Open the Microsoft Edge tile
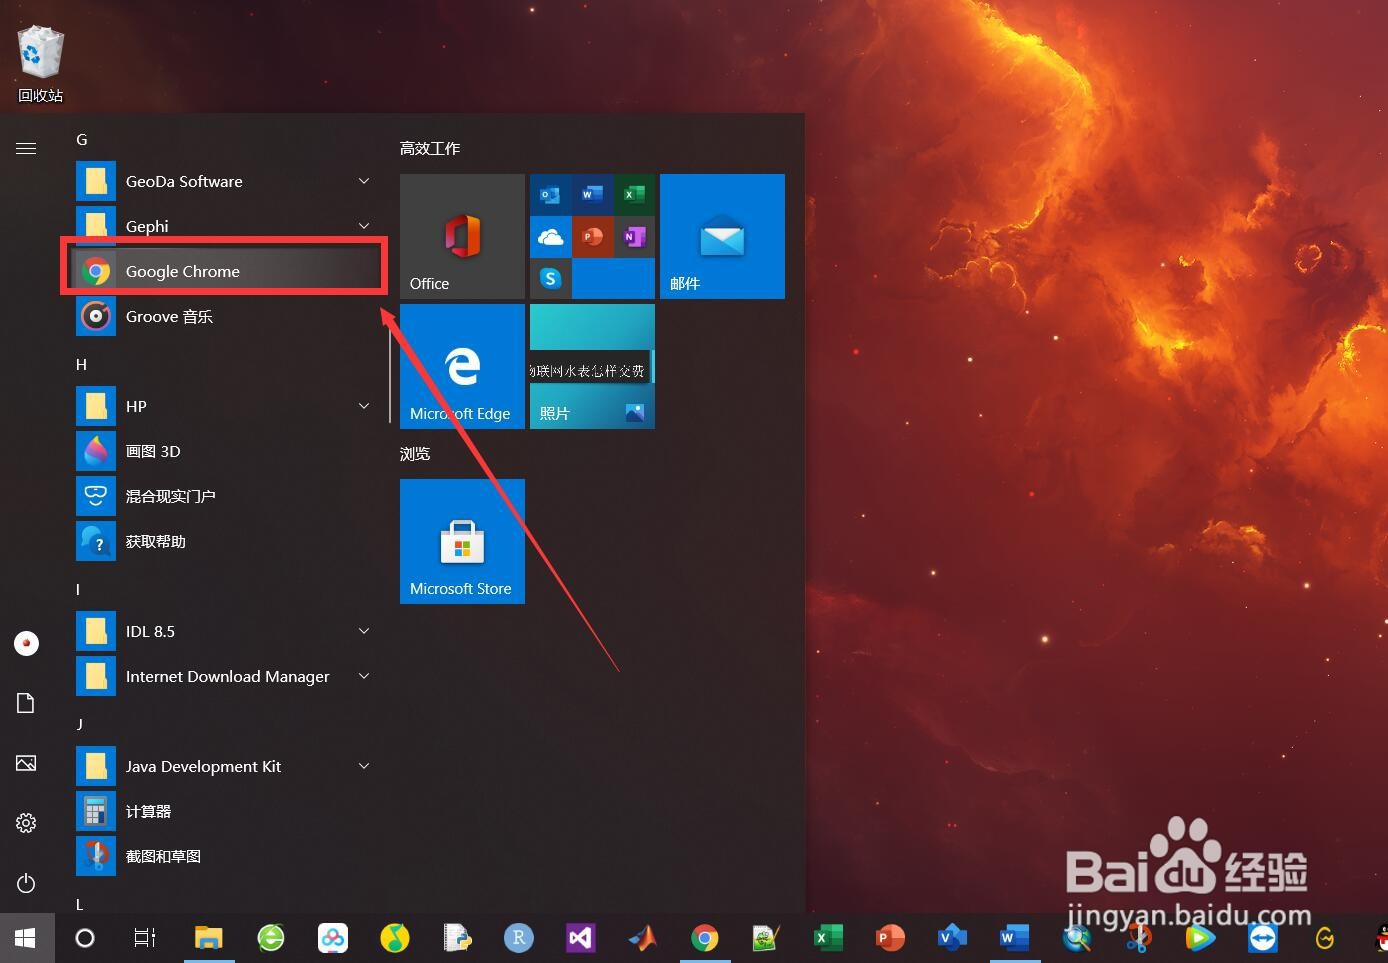The width and height of the screenshot is (1388, 963). [462, 366]
